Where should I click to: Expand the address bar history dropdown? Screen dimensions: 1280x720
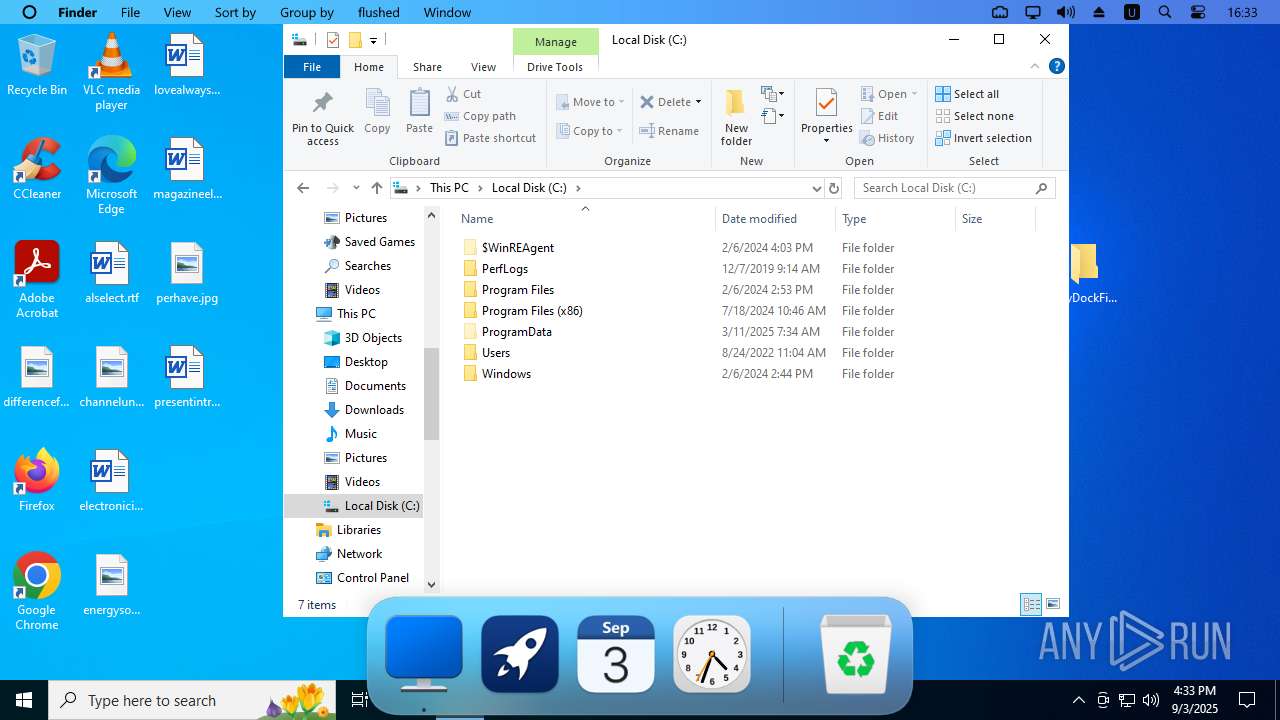[x=816, y=188]
